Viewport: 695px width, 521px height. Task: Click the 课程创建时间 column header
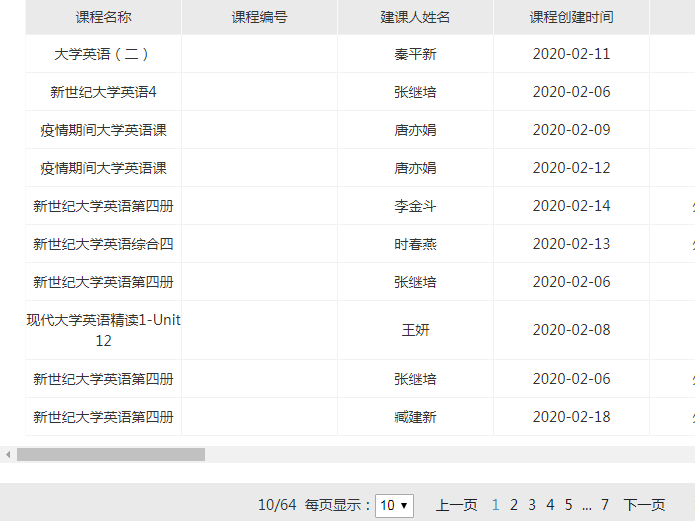tap(571, 17)
